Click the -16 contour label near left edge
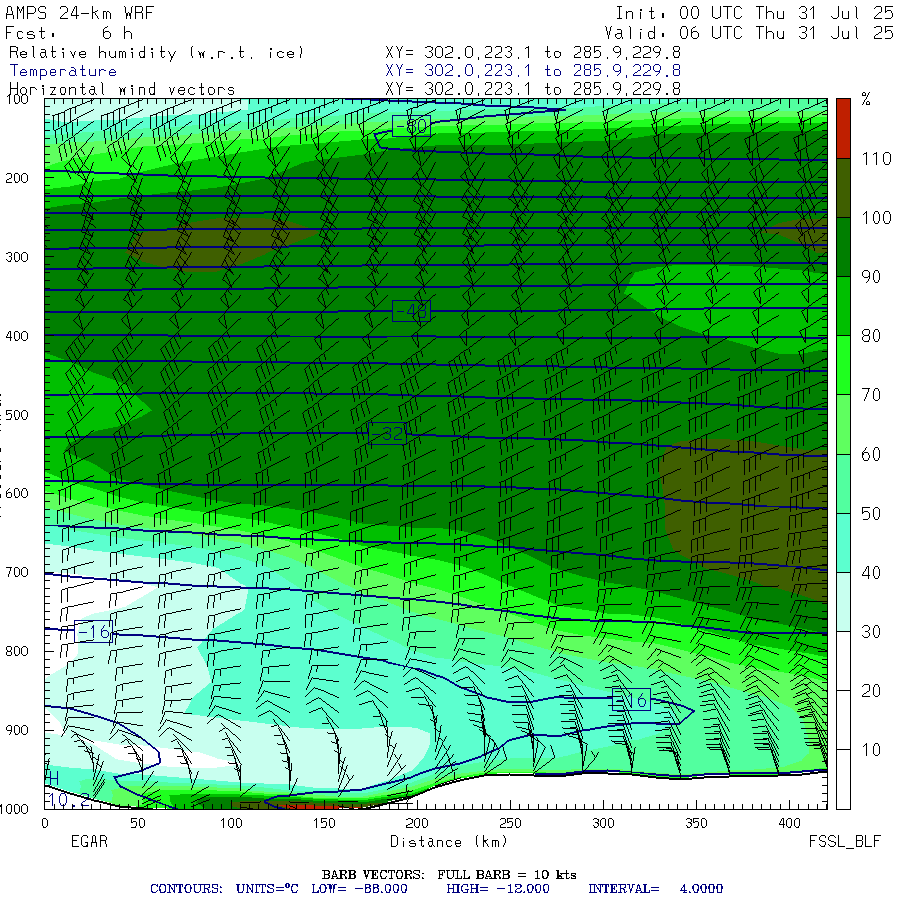The width and height of the screenshot is (900, 900). point(93,632)
